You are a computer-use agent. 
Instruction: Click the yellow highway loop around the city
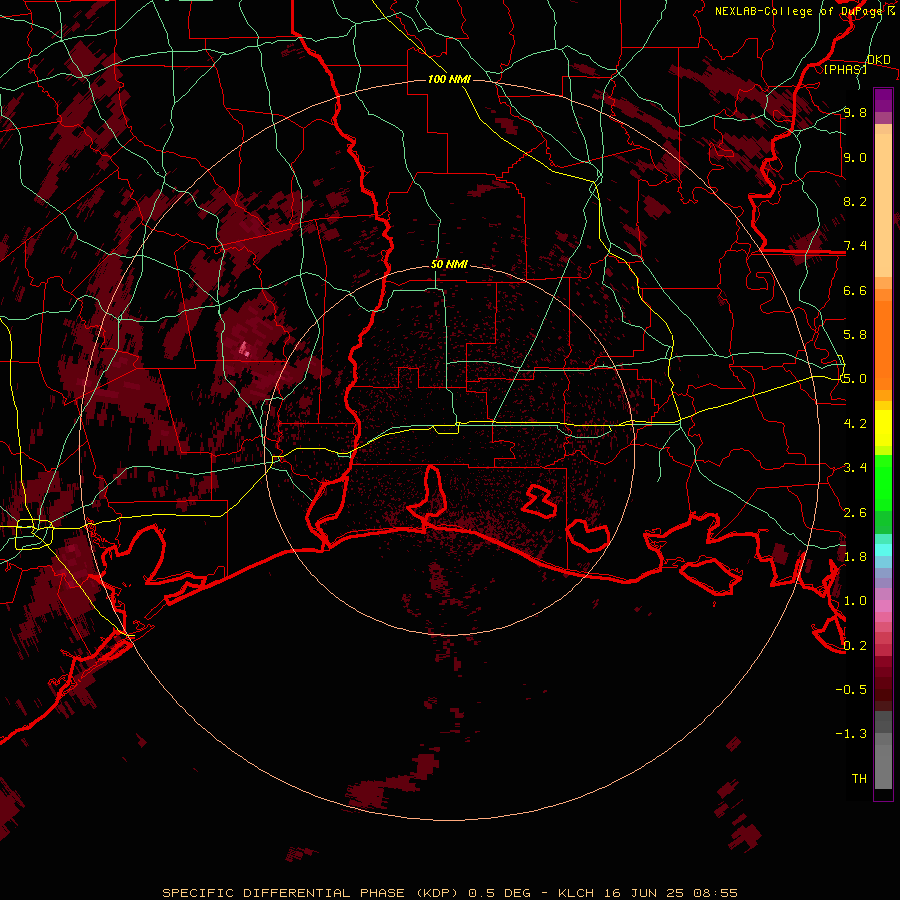[x=34, y=534]
